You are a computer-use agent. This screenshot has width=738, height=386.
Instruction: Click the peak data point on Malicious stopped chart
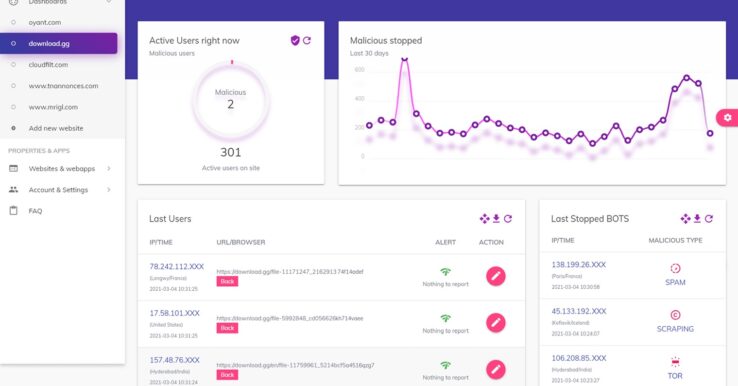click(x=404, y=58)
